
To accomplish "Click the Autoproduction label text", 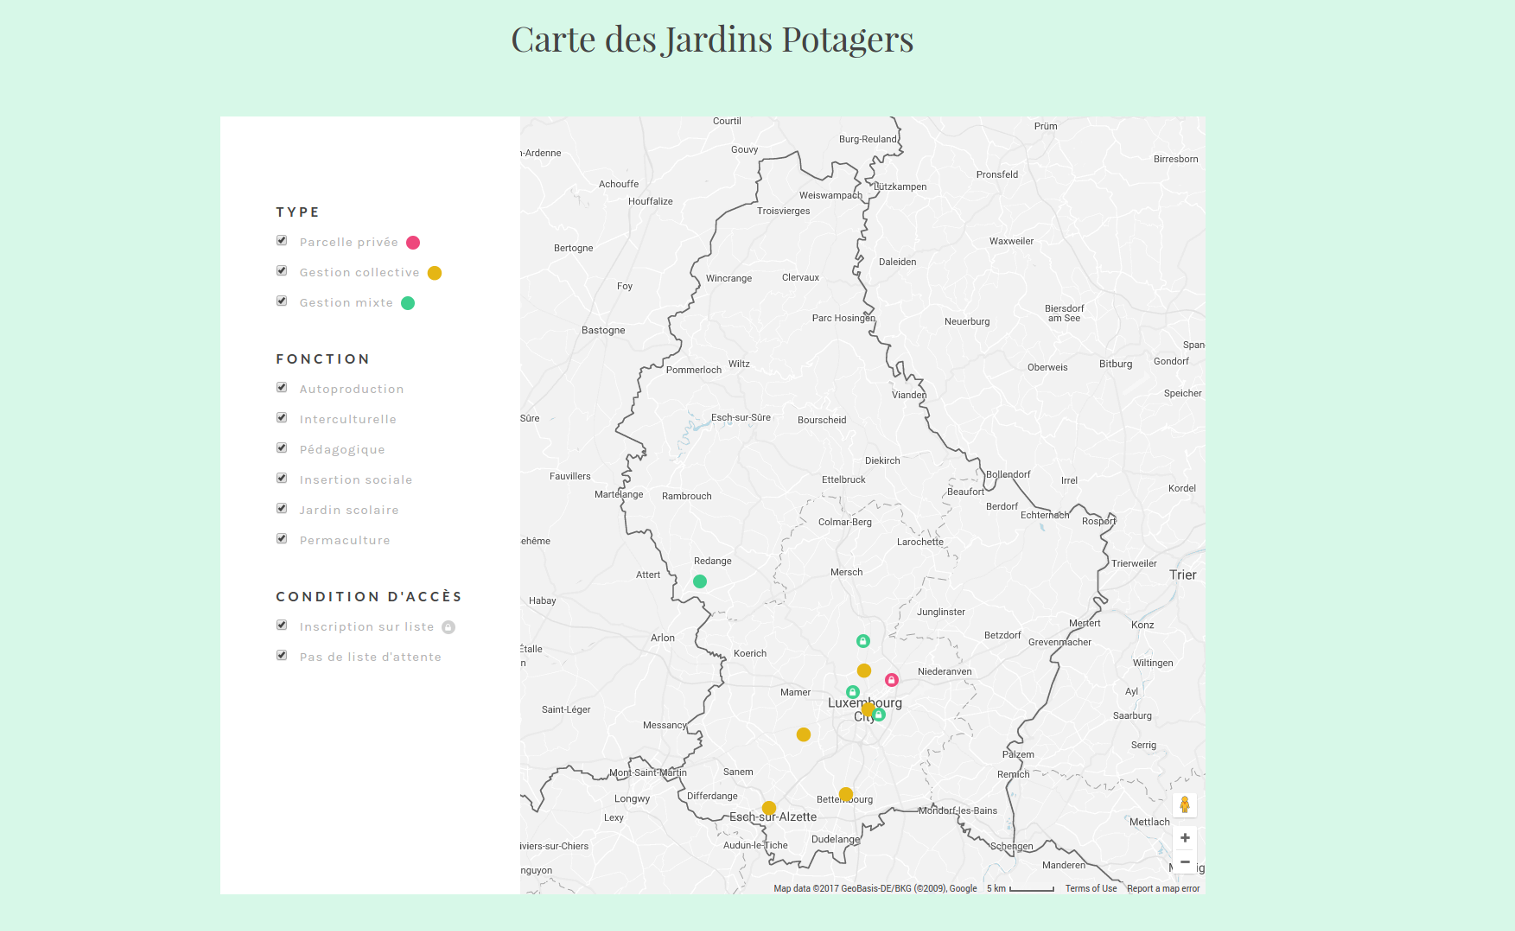I will pos(352,389).
